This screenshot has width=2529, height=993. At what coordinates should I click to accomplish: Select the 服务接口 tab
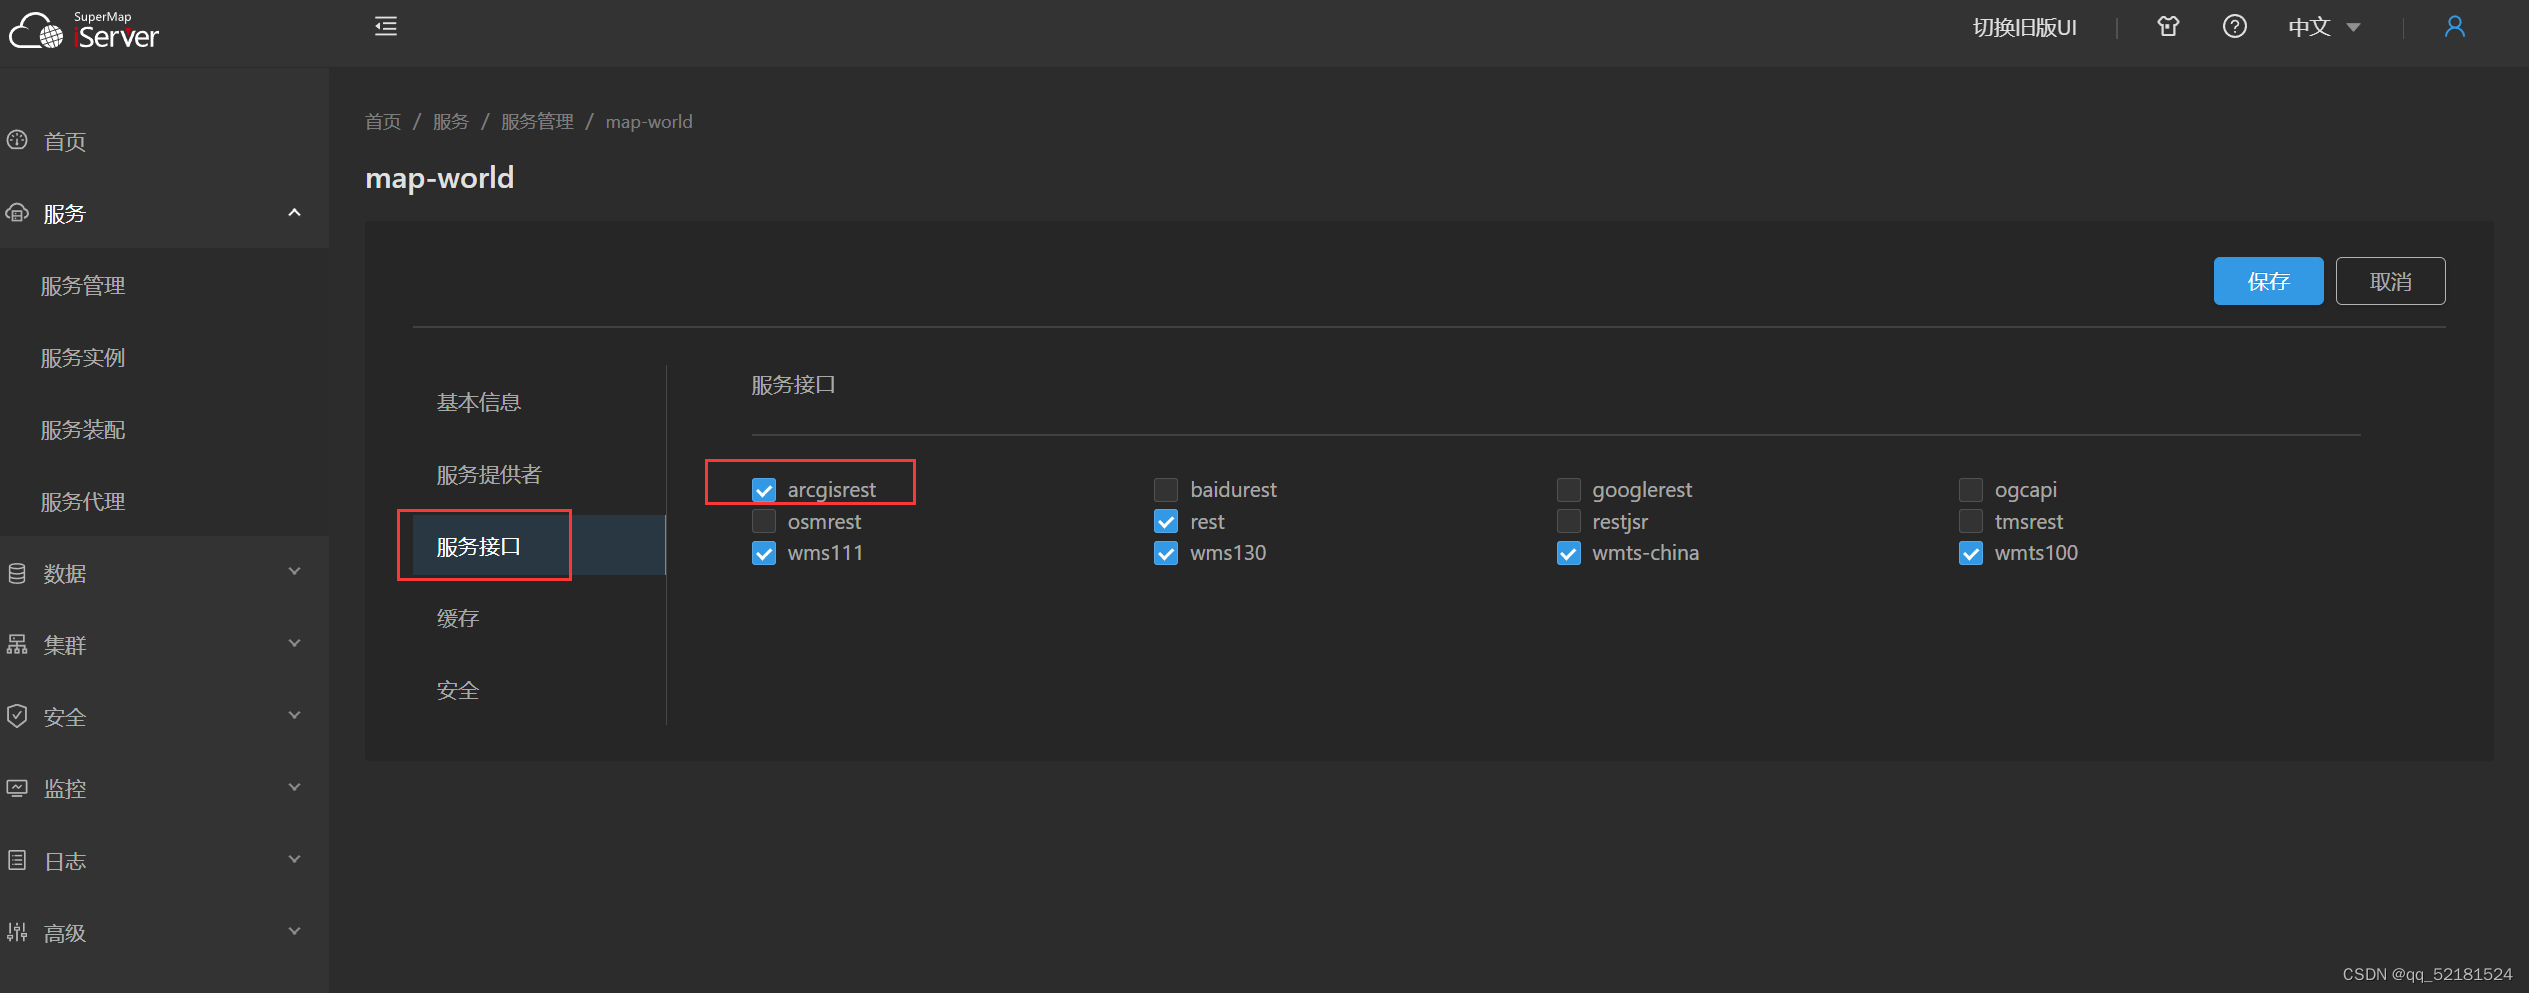point(539,546)
